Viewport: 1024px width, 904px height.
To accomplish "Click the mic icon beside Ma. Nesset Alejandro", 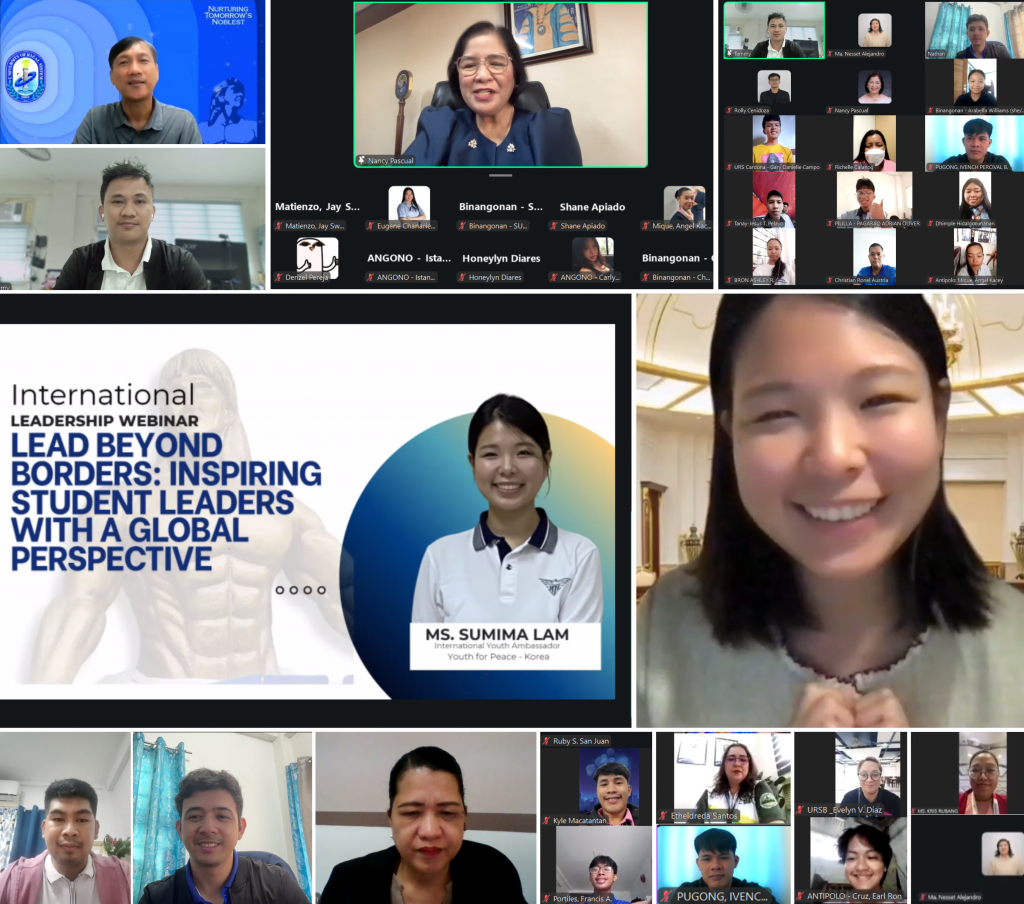I will click(x=830, y=54).
